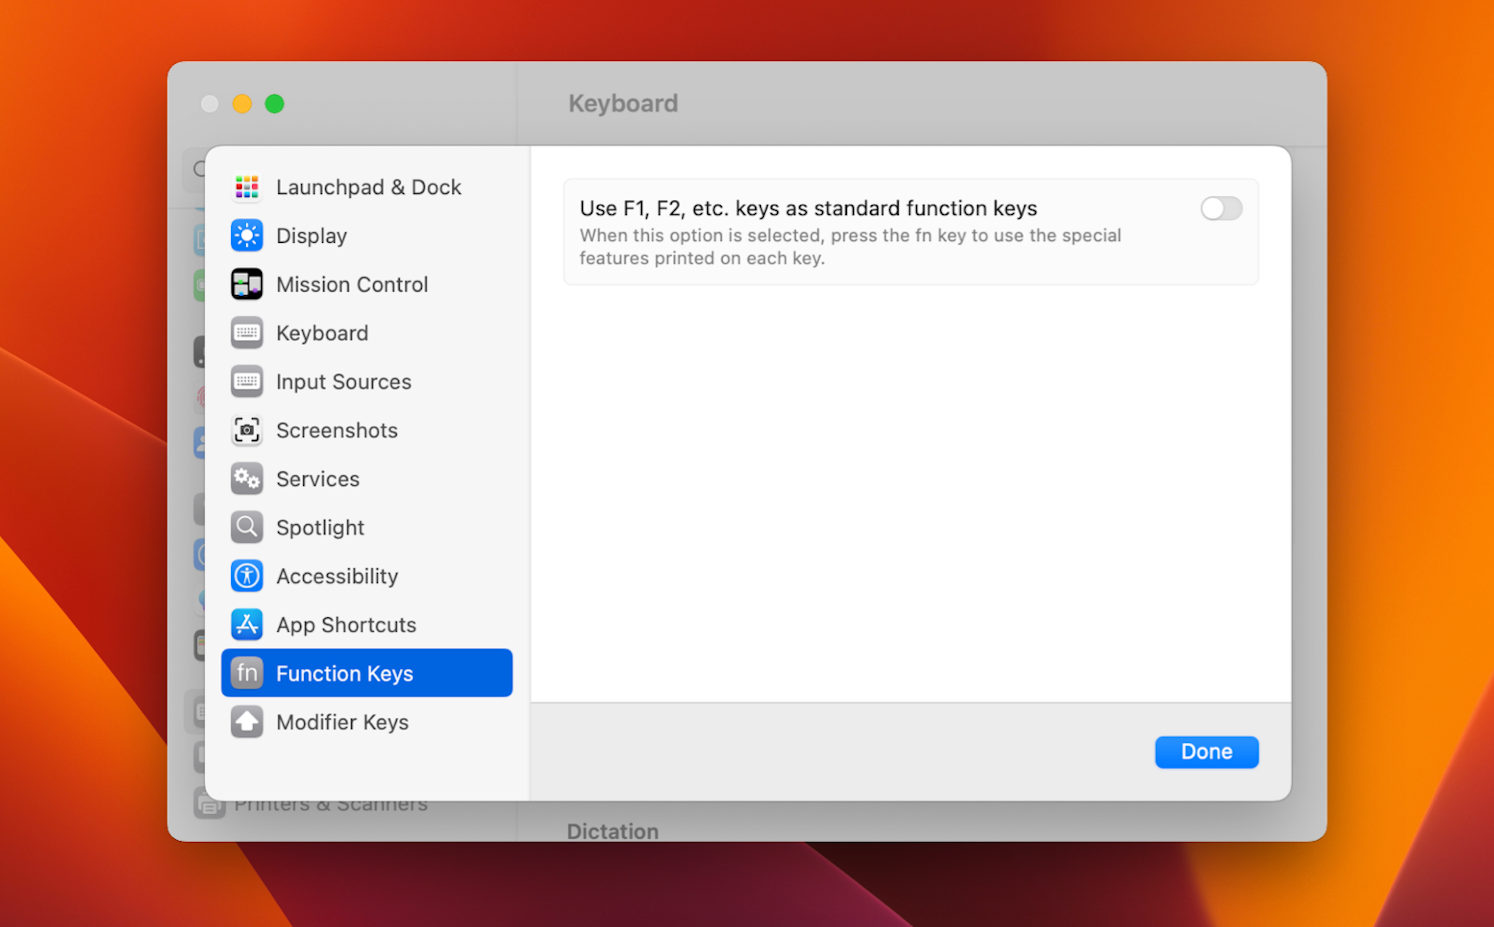Click the yellow minimize window button
Image resolution: width=1494 pixels, height=927 pixels.
point(242,103)
